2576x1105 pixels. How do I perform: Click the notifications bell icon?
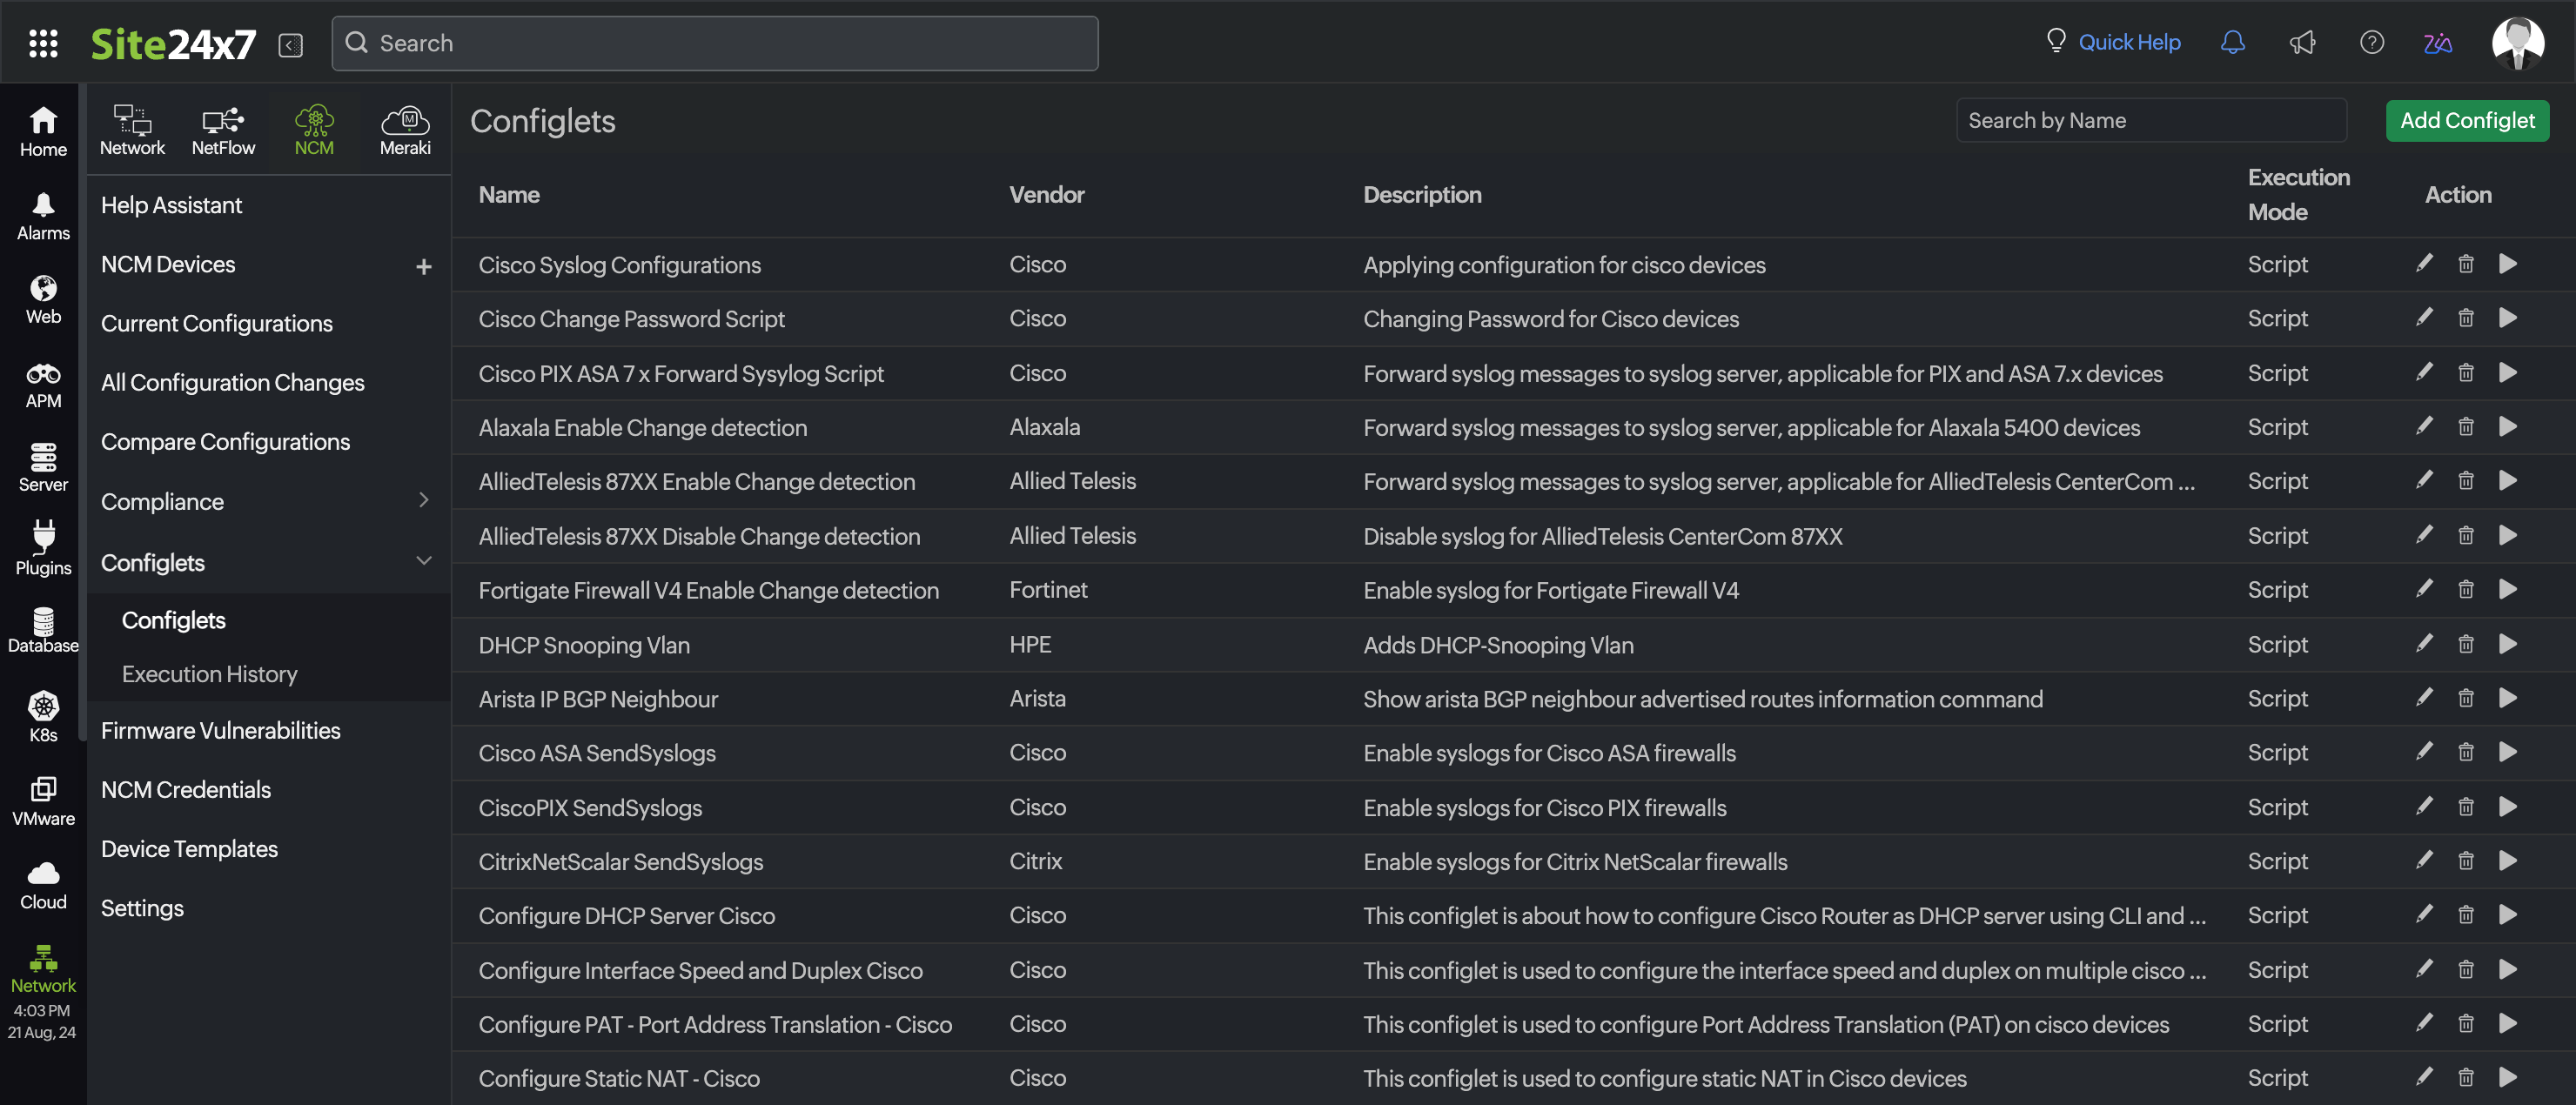pyautogui.click(x=2232, y=42)
